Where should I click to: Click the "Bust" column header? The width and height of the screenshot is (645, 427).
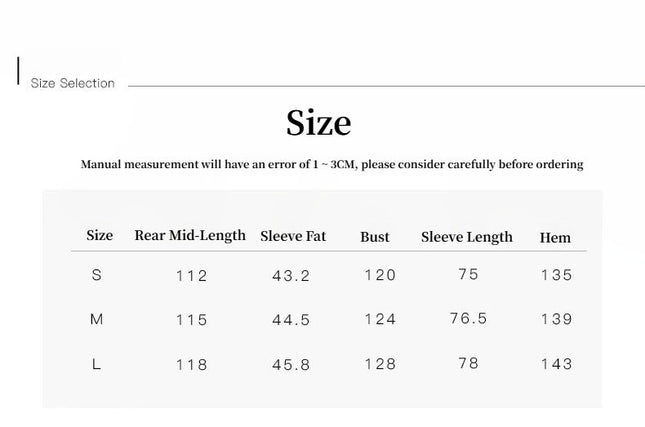pos(375,237)
